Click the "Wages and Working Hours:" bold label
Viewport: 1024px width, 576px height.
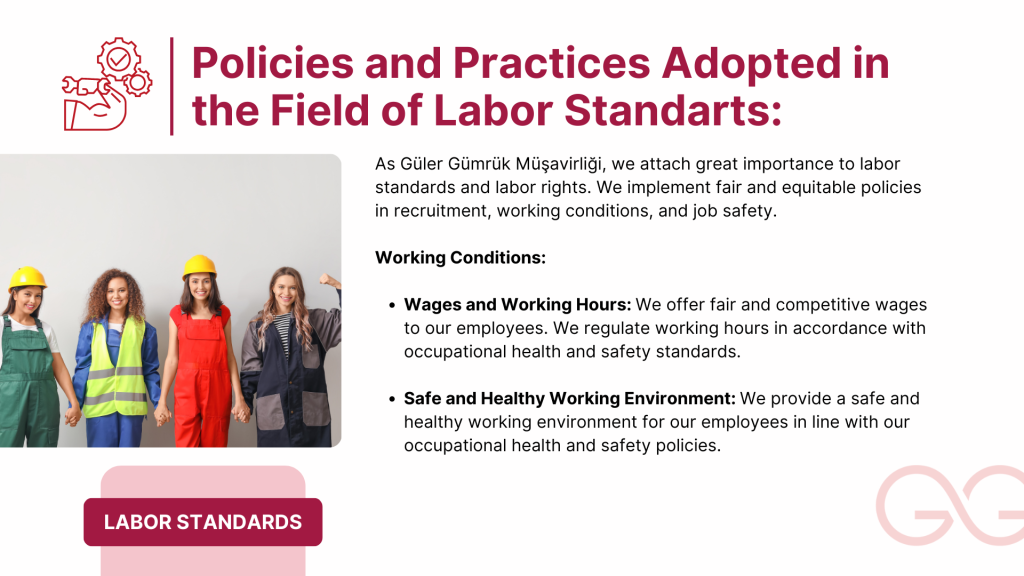pyautogui.click(x=517, y=304)
